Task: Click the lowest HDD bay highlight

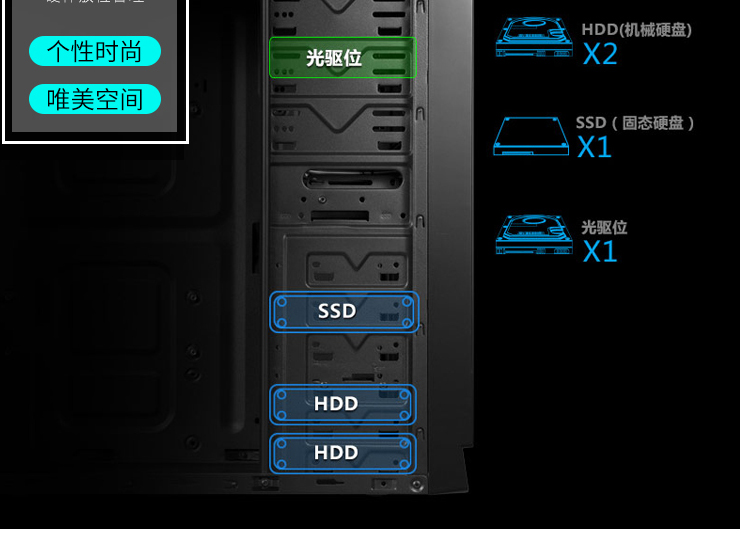Action: (343, 453)
